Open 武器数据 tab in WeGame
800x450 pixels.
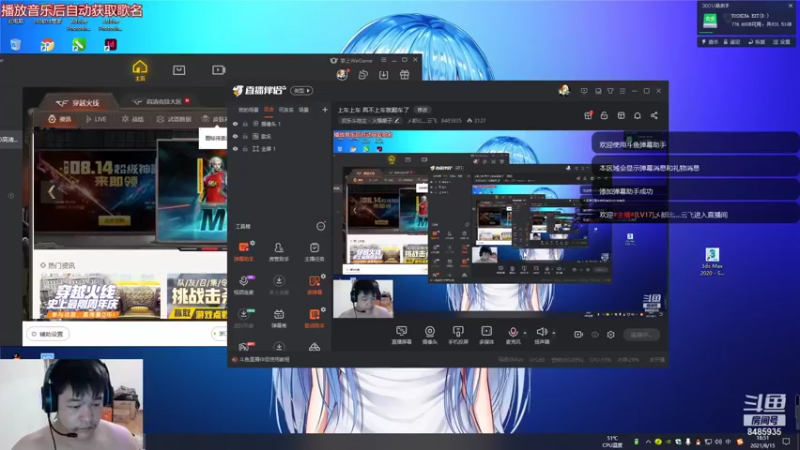pyautogui.click(x=174, y=119)
